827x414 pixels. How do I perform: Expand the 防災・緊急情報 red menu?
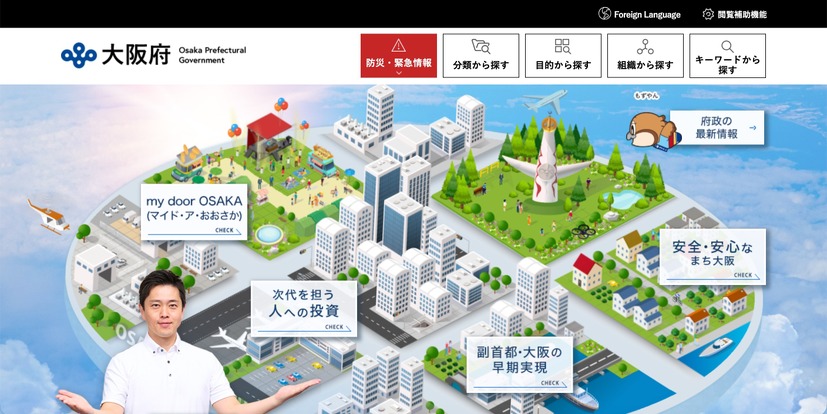coord(399,56)
